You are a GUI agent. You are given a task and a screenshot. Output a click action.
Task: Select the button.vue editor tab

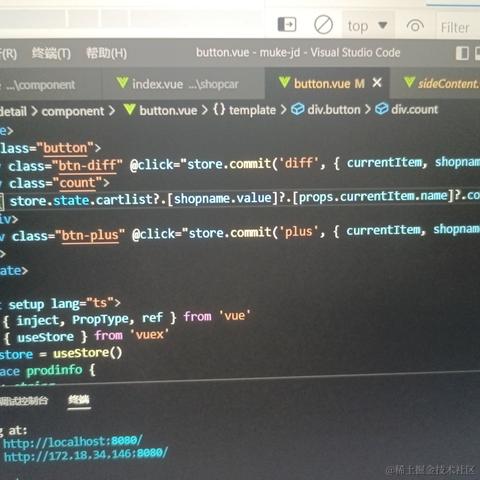point(322,83)
